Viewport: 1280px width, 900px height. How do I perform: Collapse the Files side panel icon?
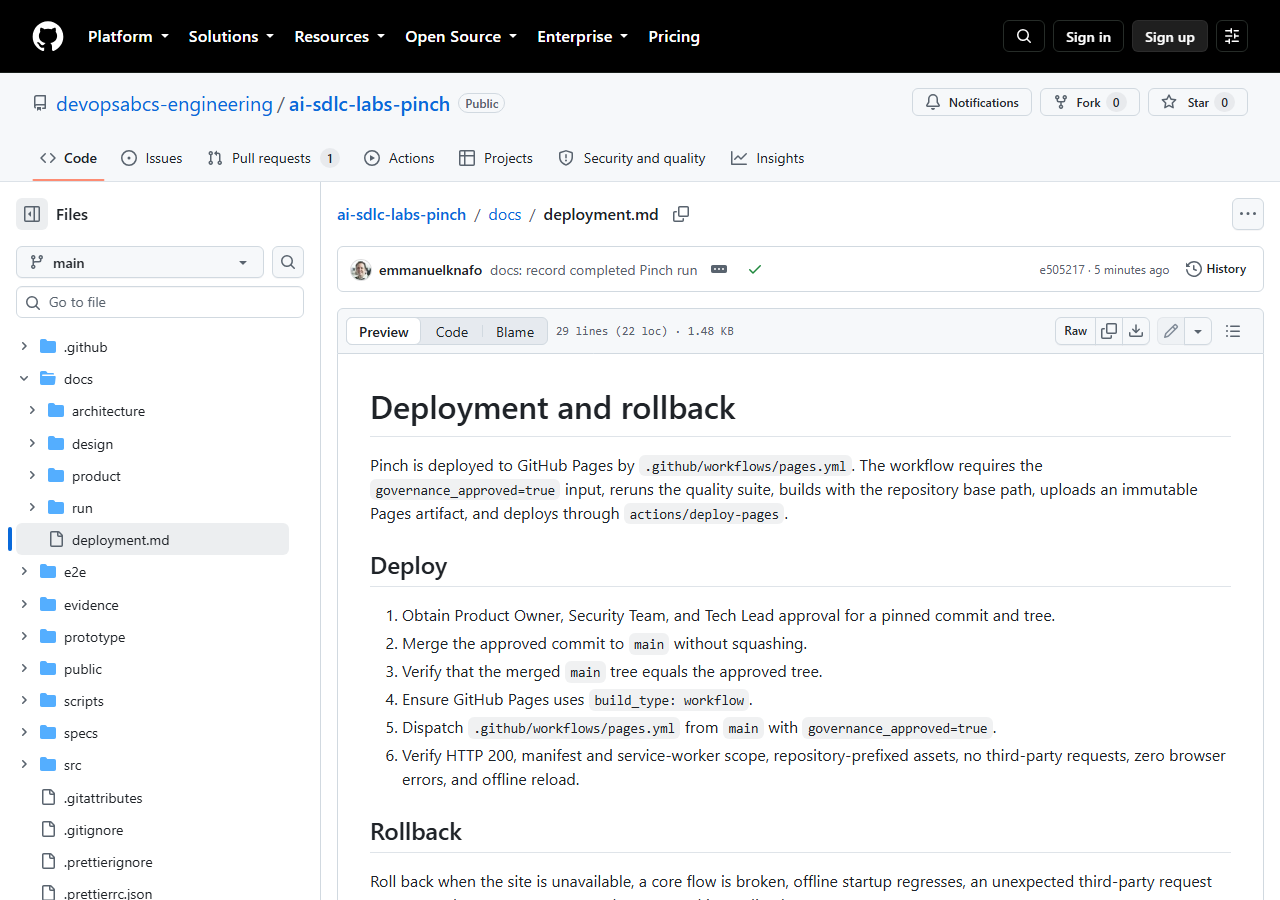tap(32, 214)
